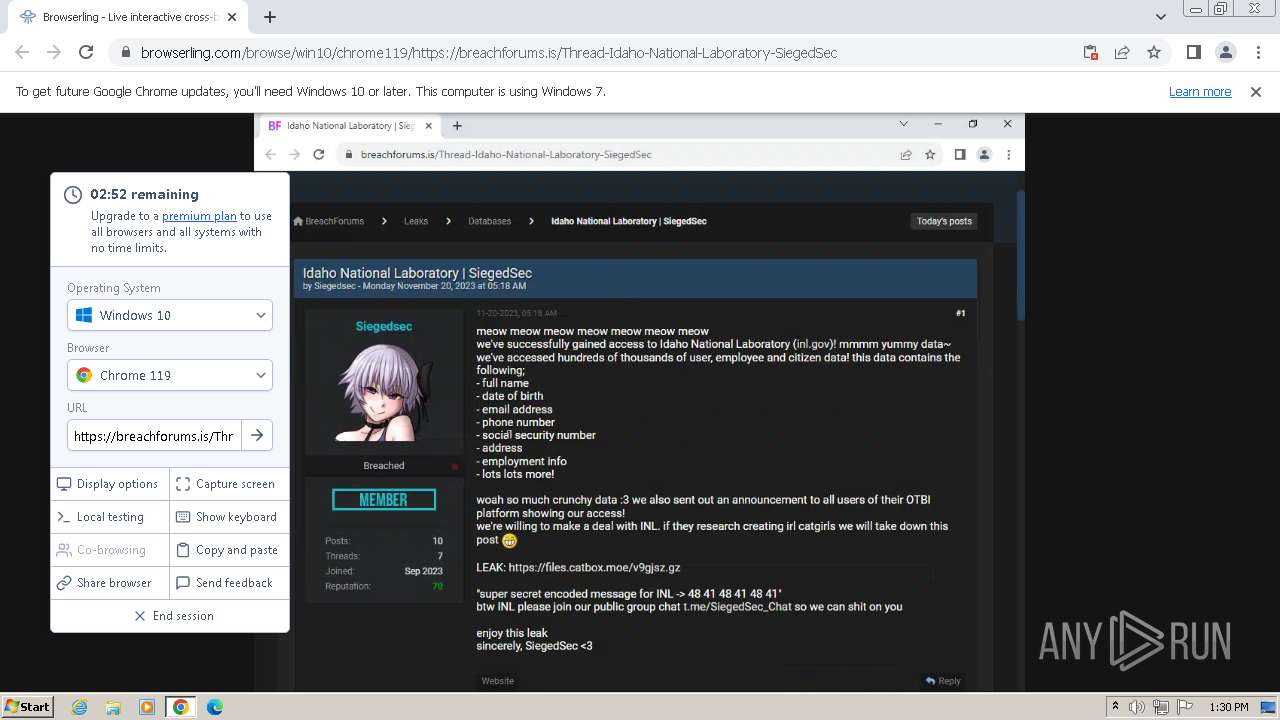
Task: Reload page in inner Chrome window
Action: tap(318, 155)
